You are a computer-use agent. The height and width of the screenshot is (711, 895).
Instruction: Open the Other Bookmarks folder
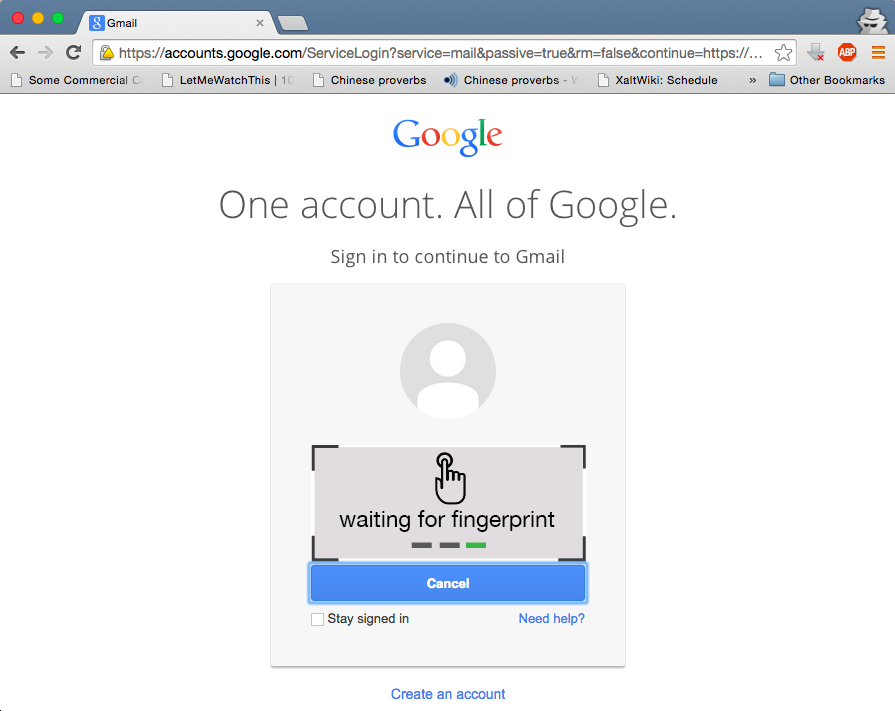pos(827,80)
